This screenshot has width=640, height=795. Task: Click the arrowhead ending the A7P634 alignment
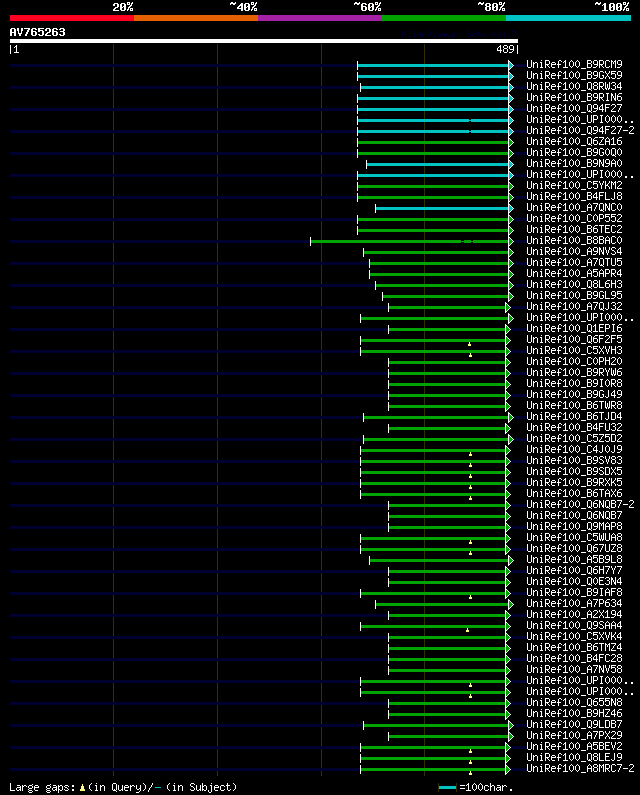pos(511,604)
